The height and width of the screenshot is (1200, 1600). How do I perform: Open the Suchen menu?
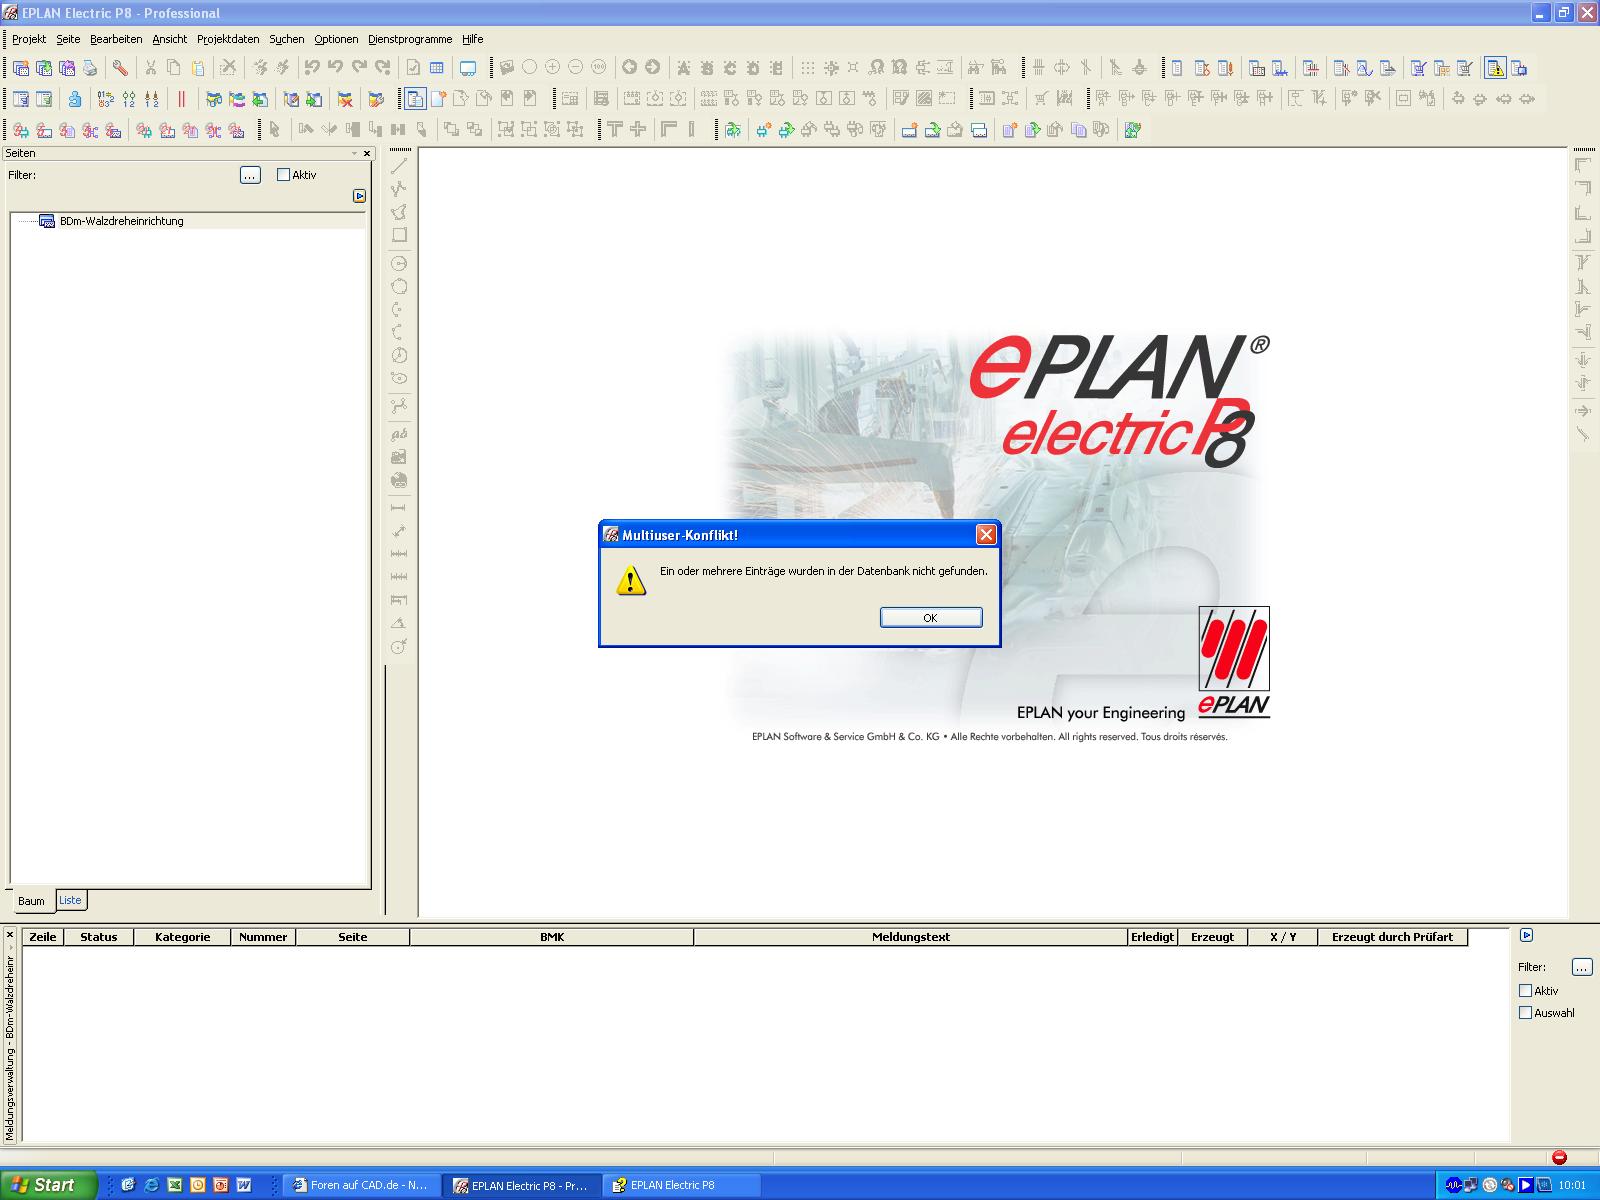287,39
